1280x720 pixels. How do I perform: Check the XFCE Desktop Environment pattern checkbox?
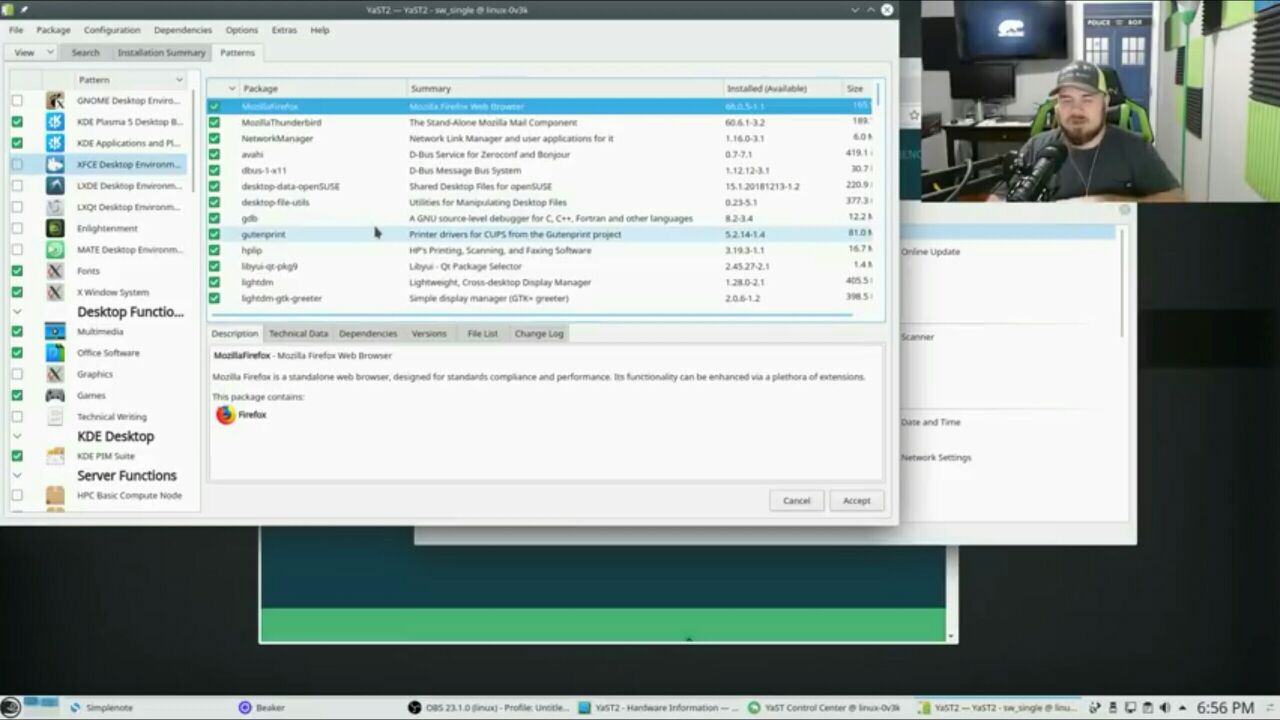(x=17, y=164)
